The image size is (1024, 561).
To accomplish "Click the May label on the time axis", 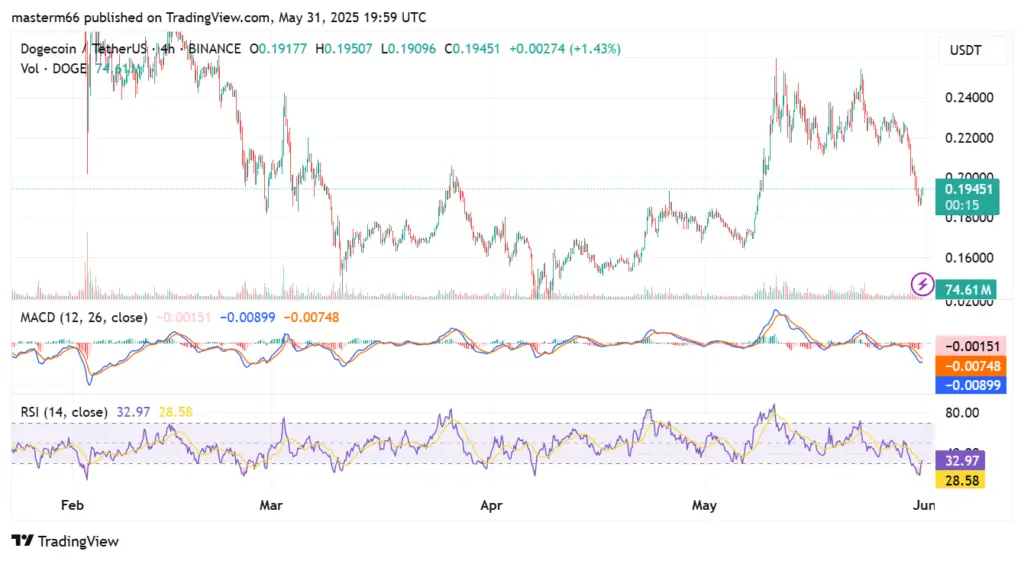I will (705, 506).
